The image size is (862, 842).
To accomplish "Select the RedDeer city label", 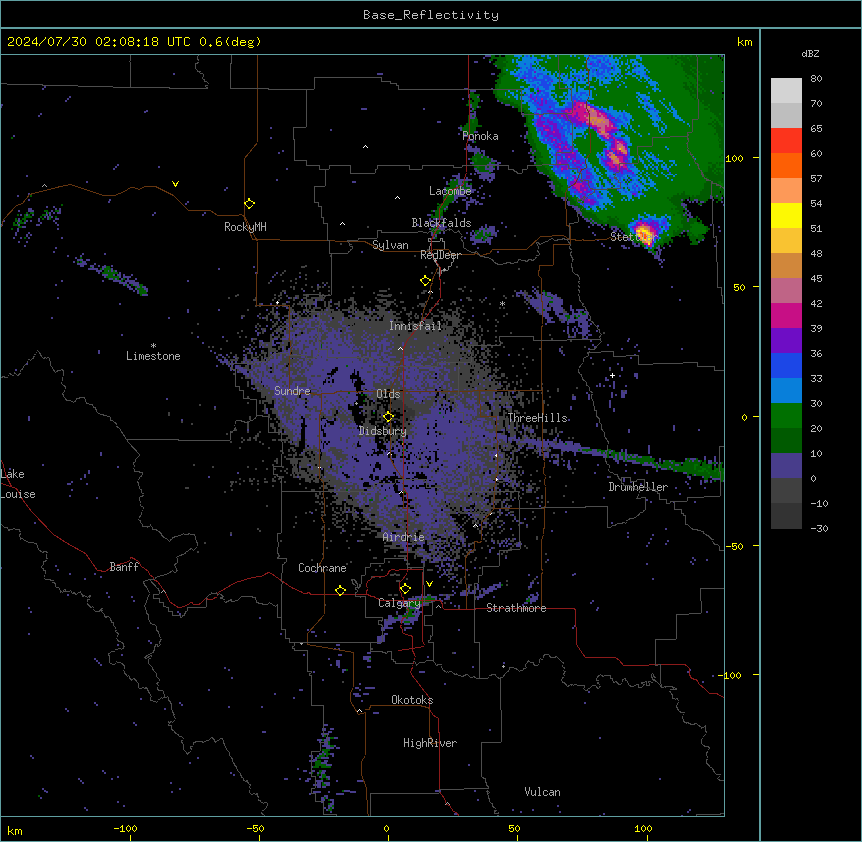I will [440, 255].
